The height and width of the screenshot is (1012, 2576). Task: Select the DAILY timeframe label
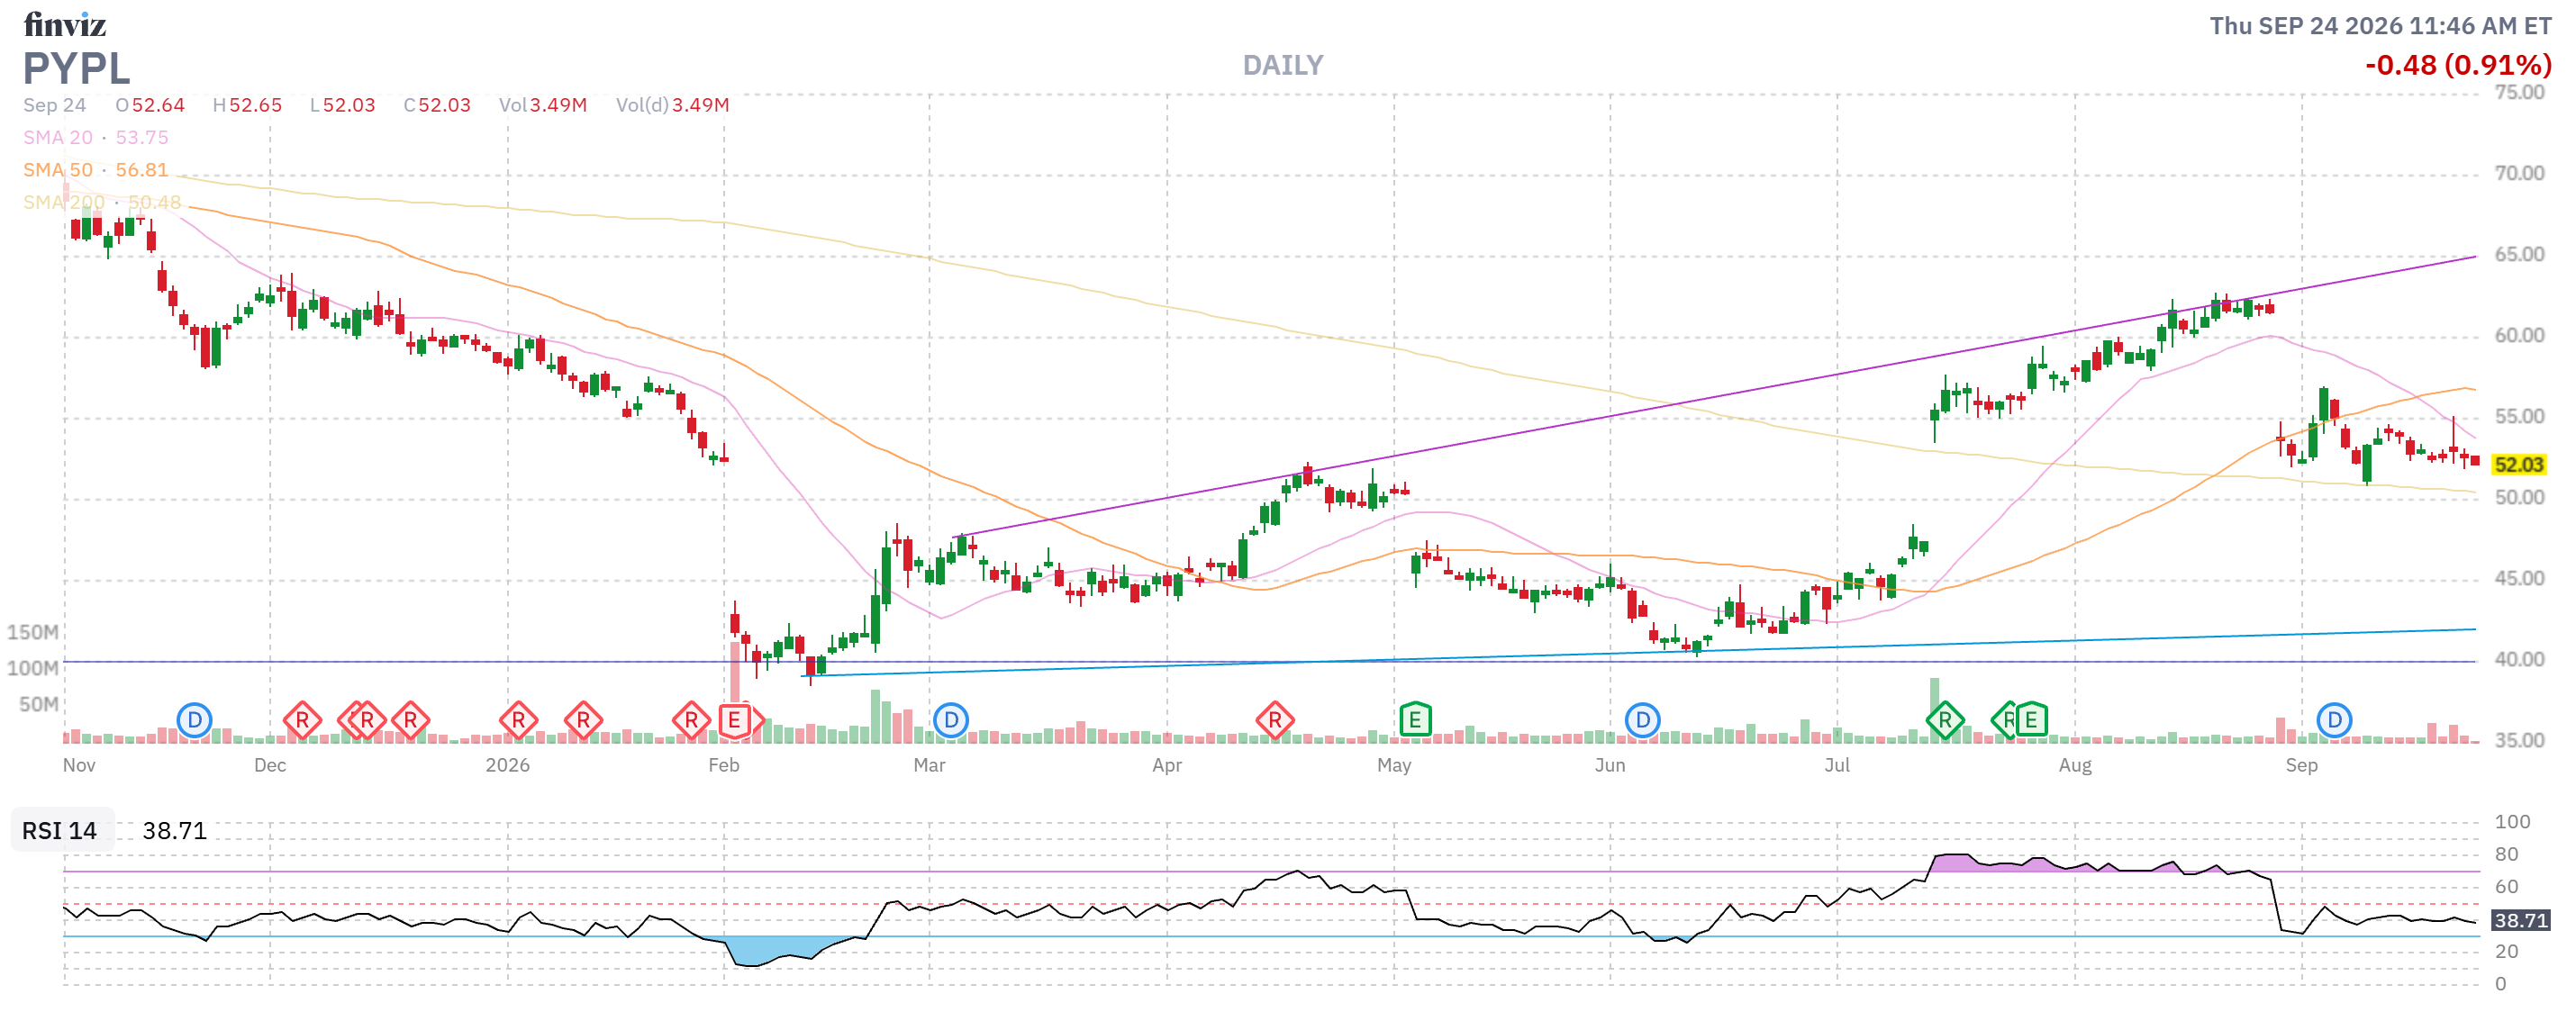(x=1283, y=66)
